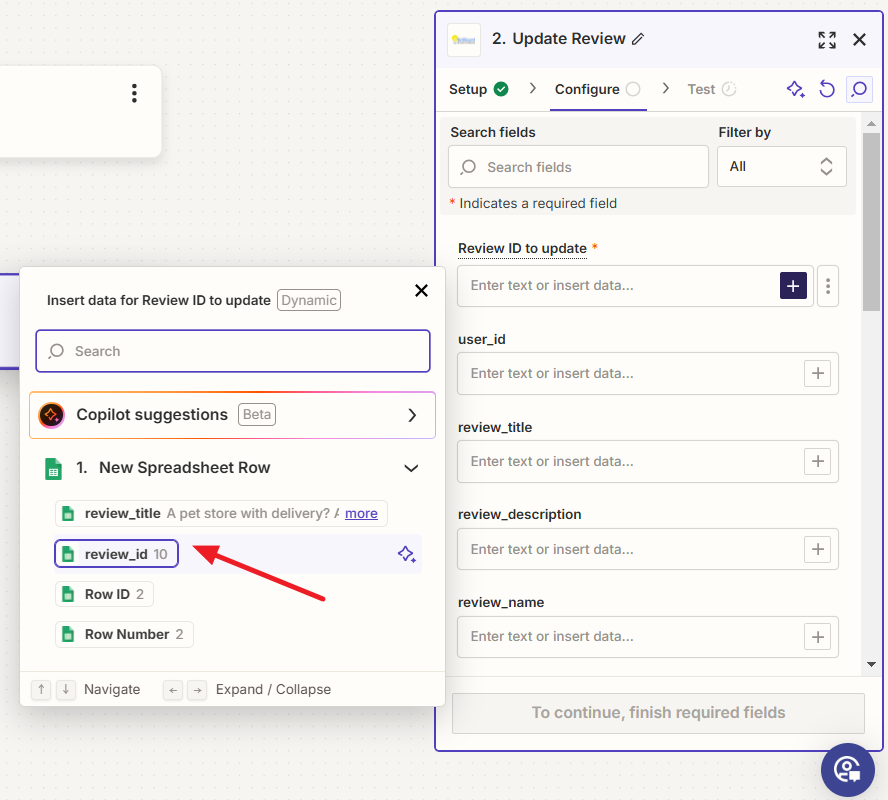
Task: Click the Copilot suggestions logo icon
Action: click(51, 415)
